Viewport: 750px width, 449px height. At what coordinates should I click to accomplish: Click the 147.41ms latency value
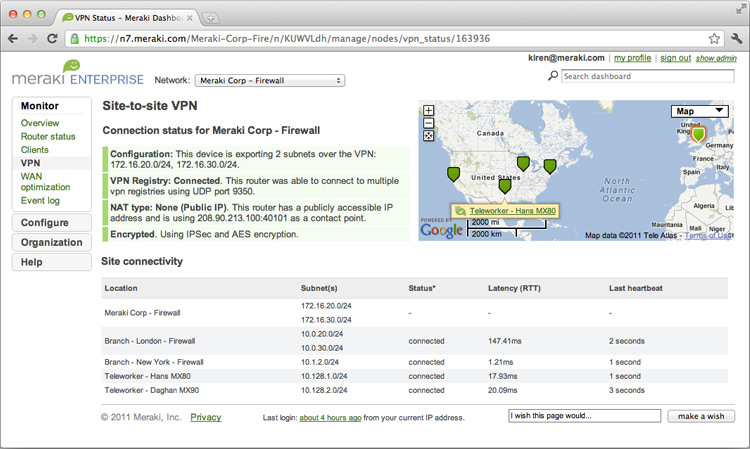(x=505, y=341)
